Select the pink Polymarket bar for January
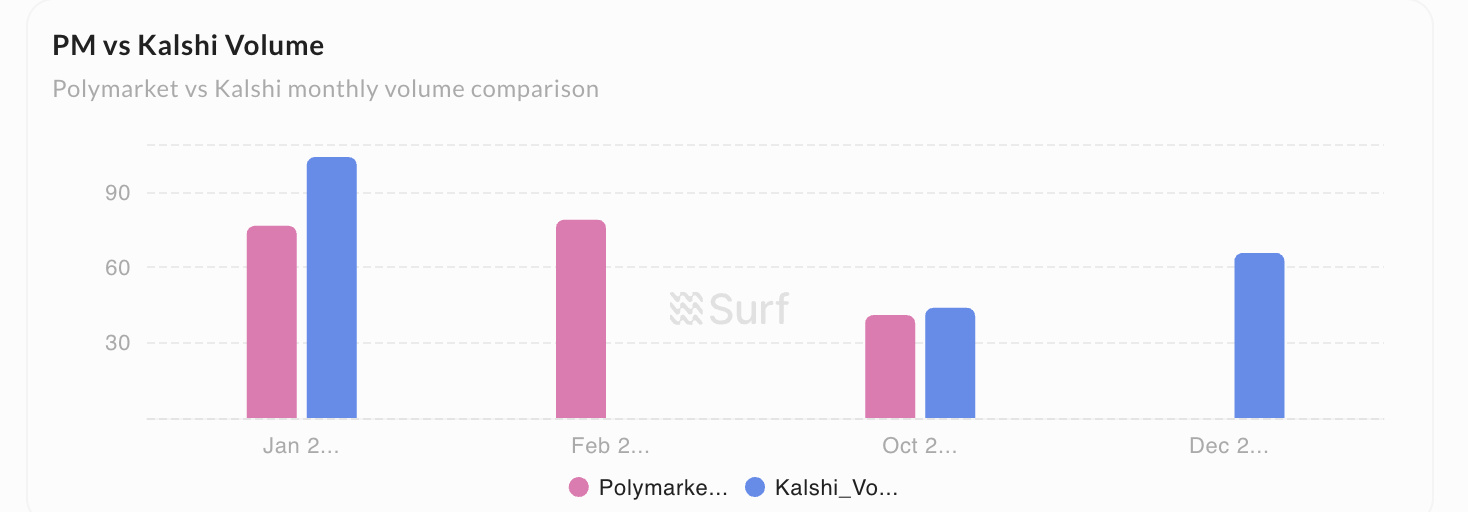Screen dimensions: 1468x512 point(272,322)
